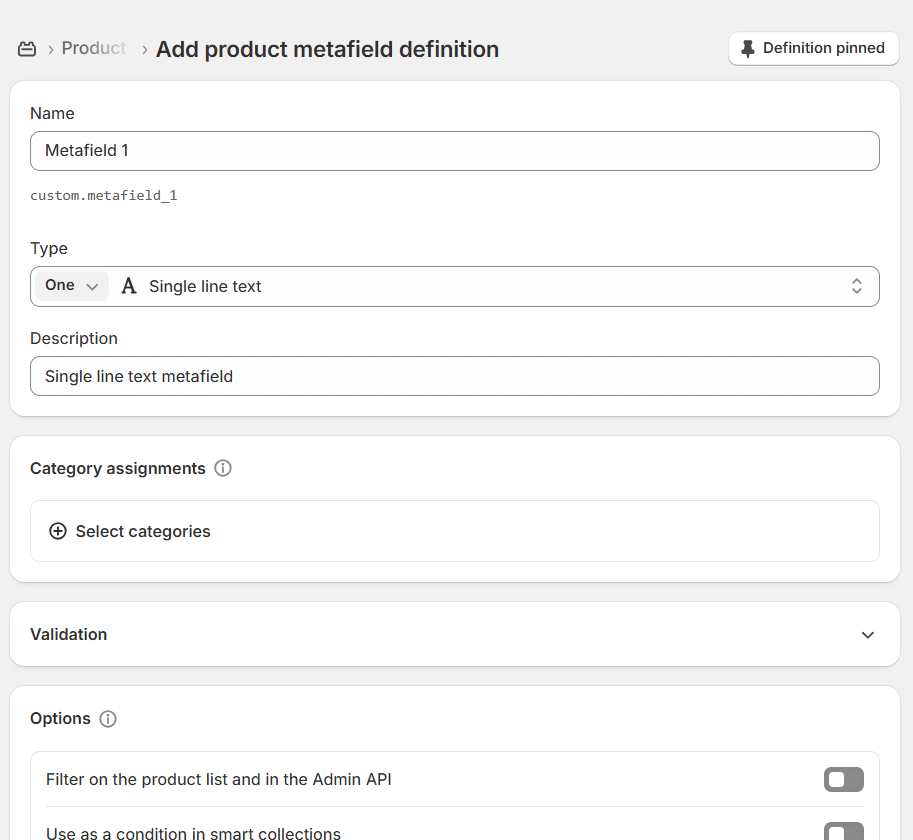Click Select categories
This screenshot has height=840, width=913.
click(x=142, y=531)
